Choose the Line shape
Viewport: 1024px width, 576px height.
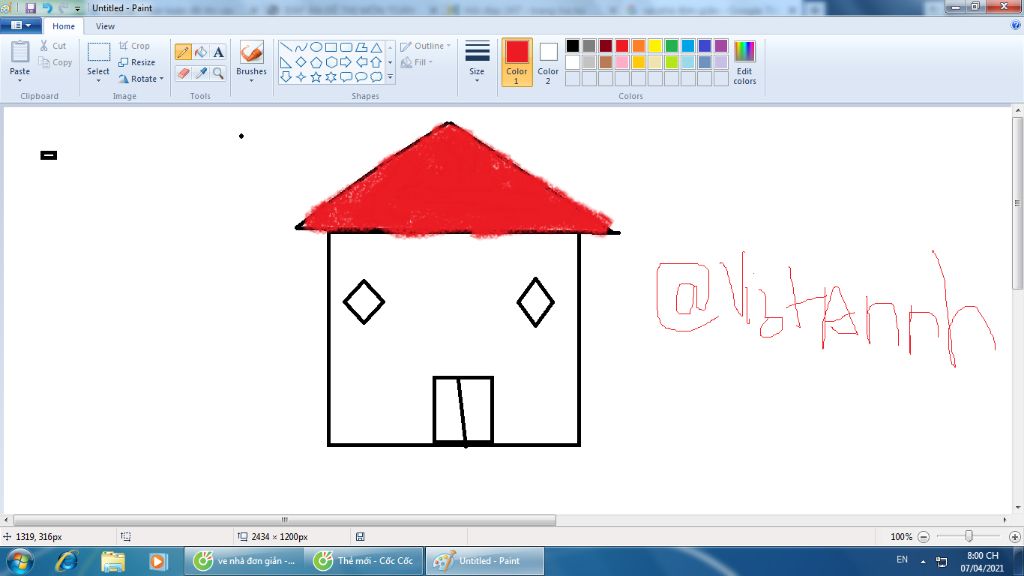286,48
